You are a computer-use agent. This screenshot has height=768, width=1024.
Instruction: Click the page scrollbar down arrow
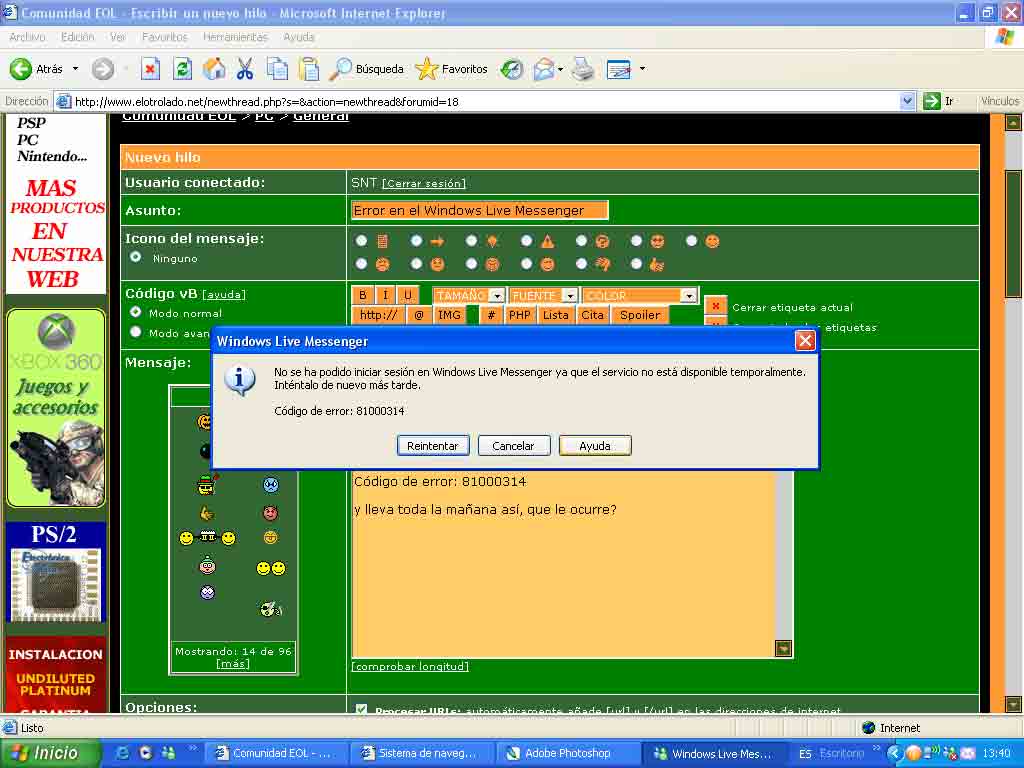tap(1013, 704)
